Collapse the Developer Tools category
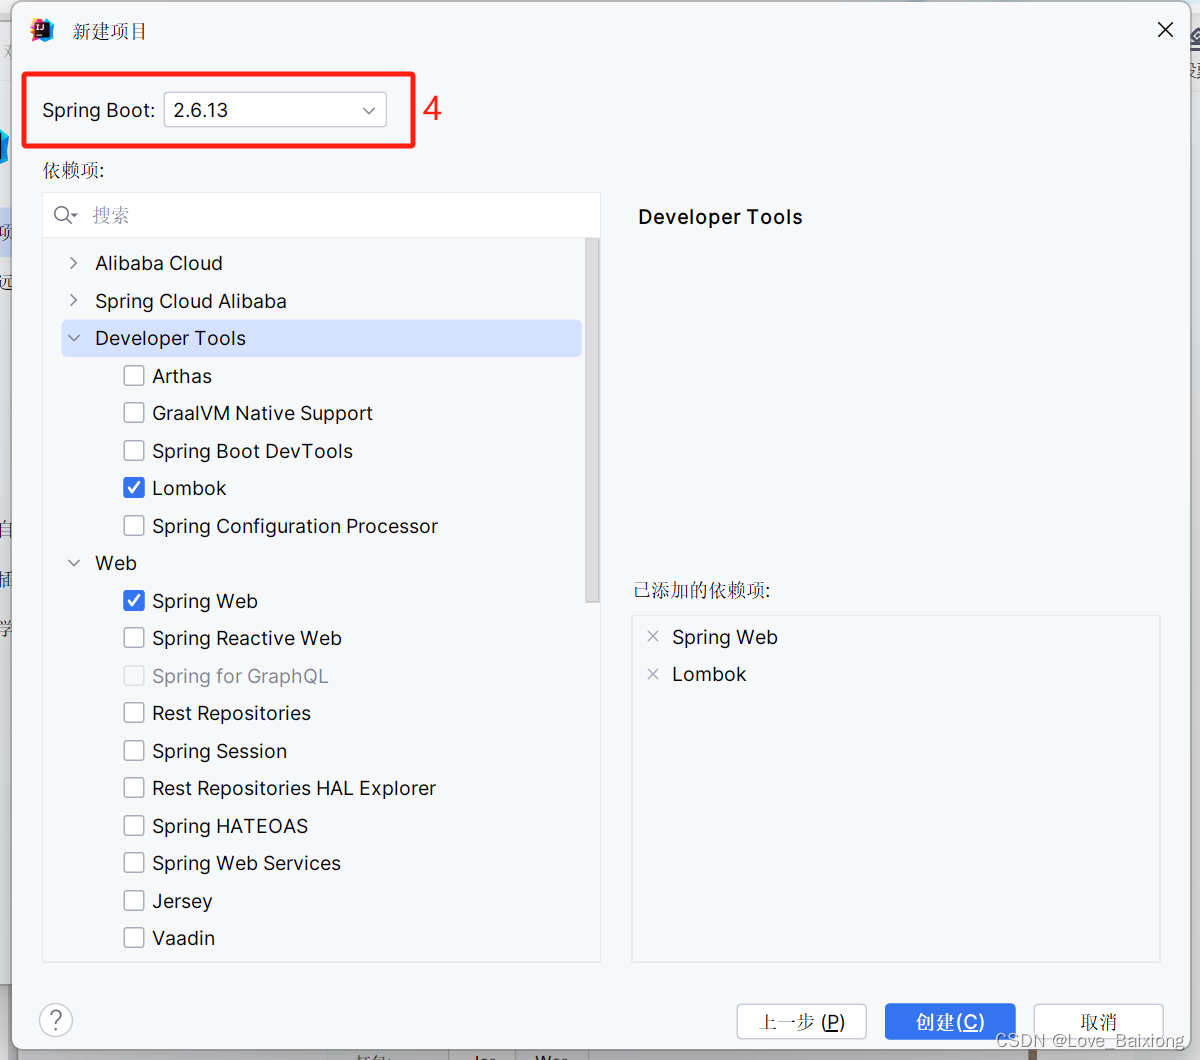Viewport: 1200px width, 1060px height. click(73, 338)
